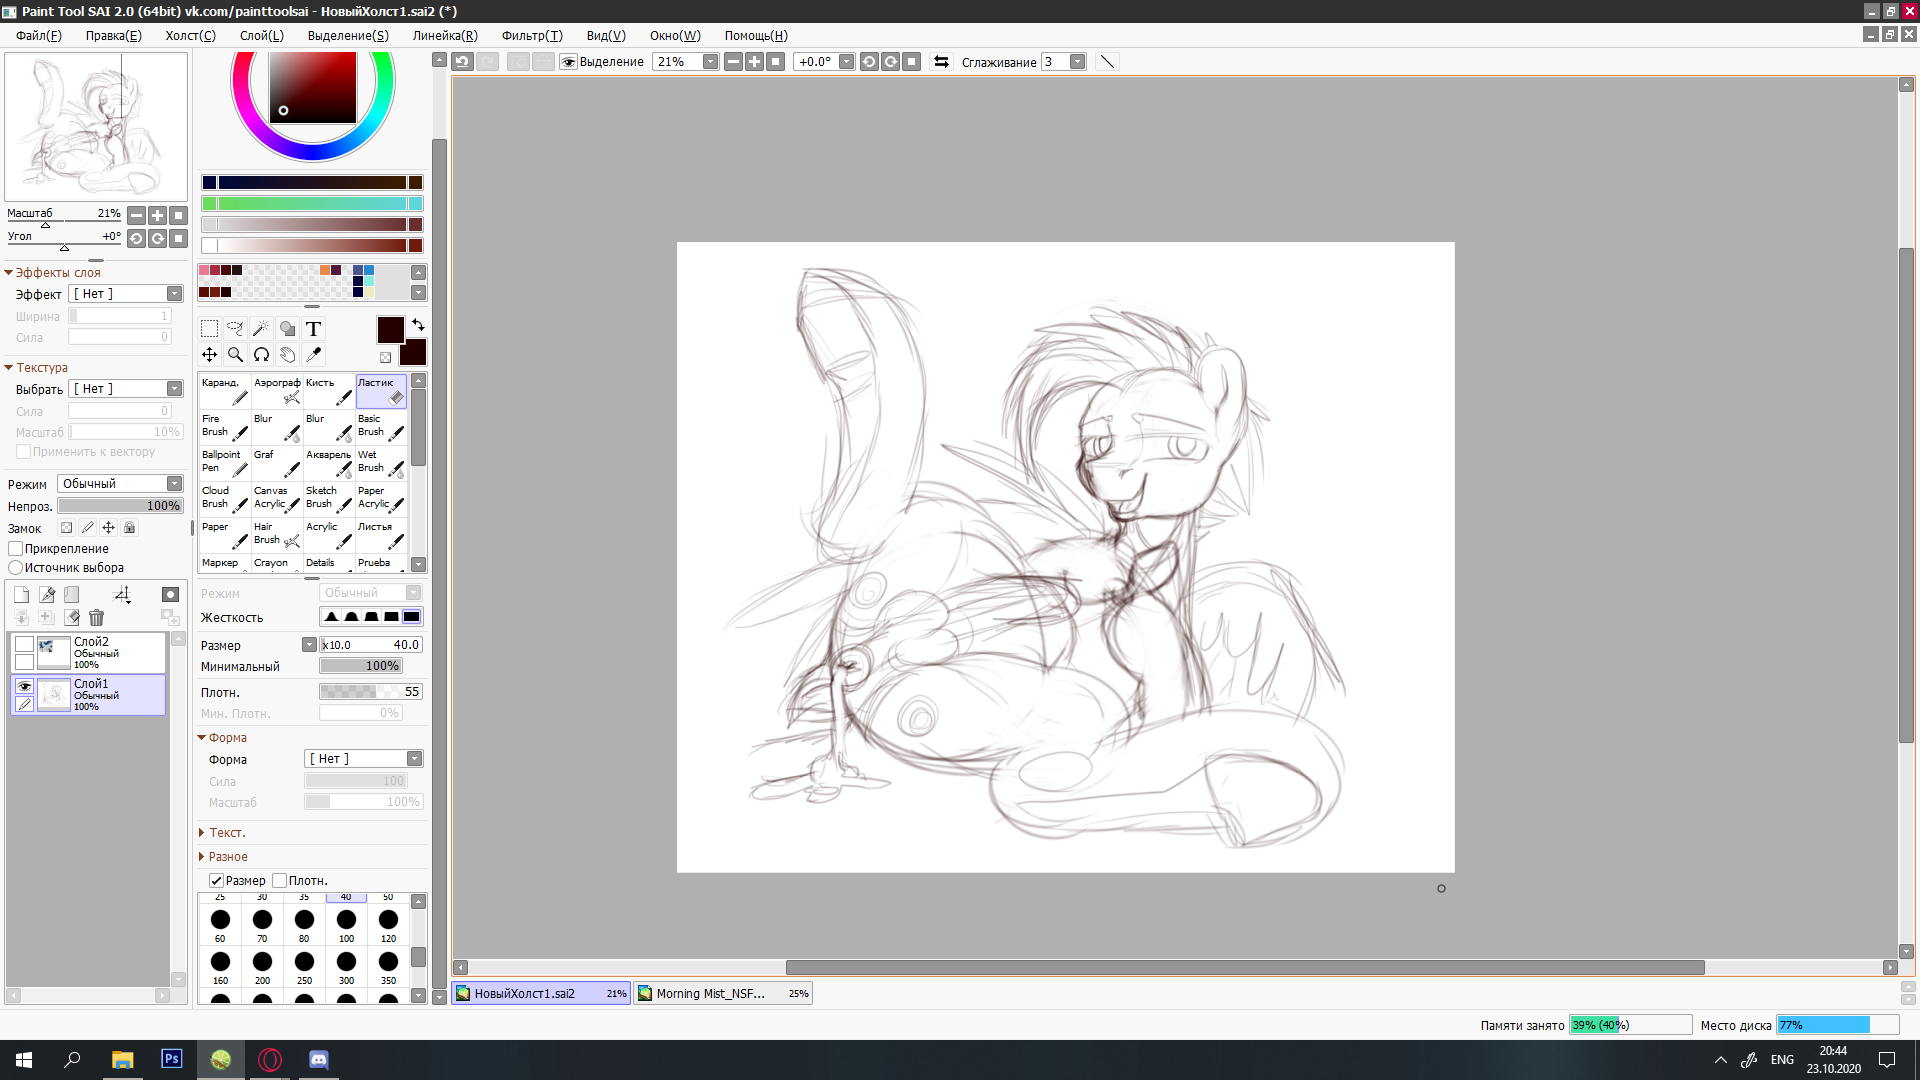Choose the Text tool

click(313, 329)
